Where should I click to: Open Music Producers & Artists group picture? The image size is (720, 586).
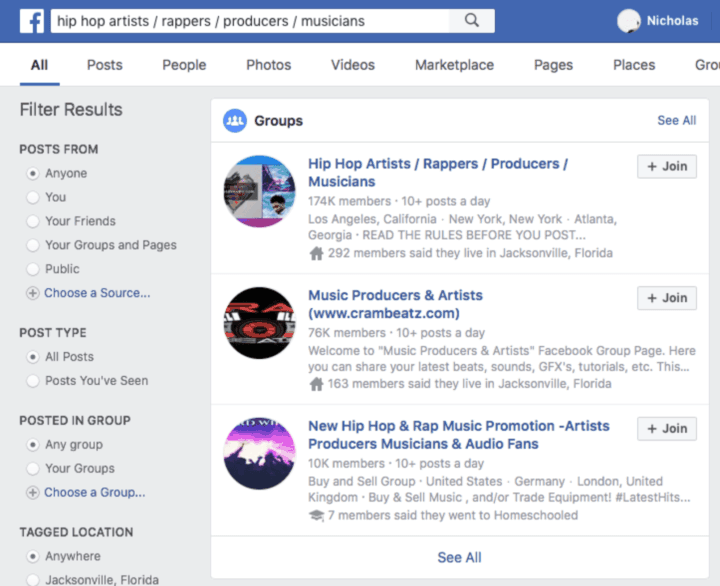coord(260,323)
